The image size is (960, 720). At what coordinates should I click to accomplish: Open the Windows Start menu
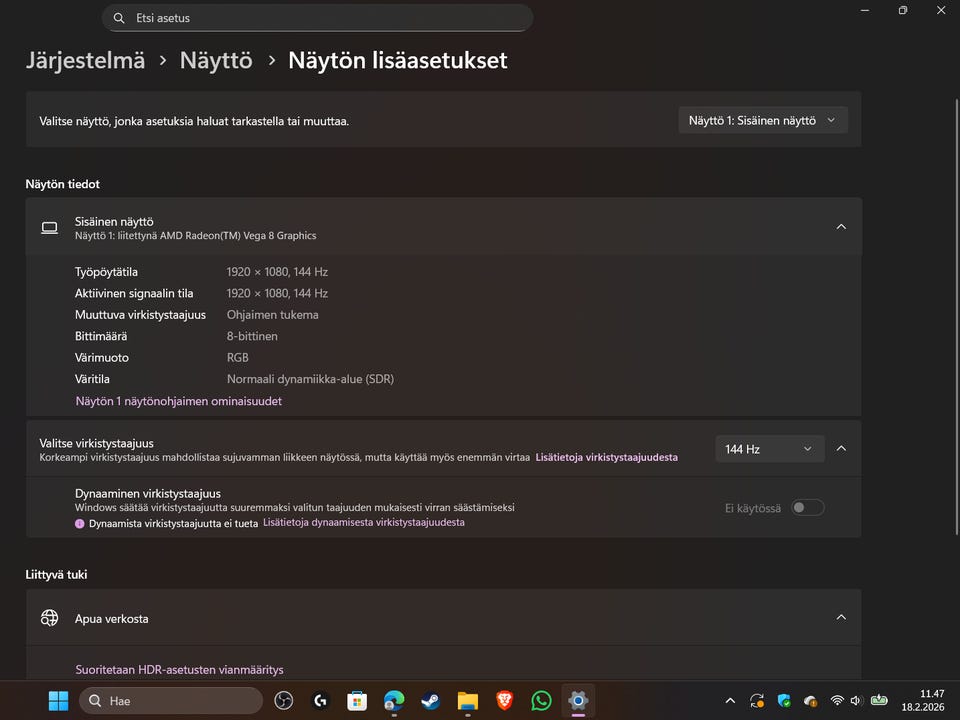pos(58,700)
